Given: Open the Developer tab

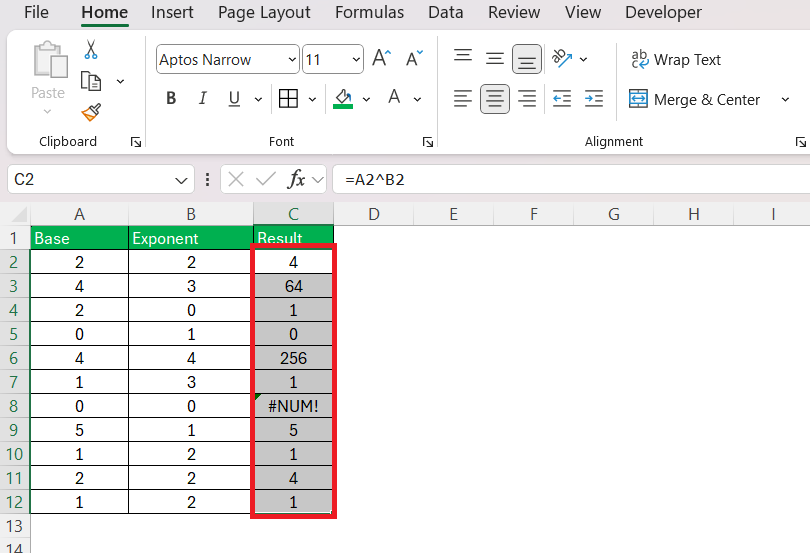Looking at the screenshot, I should [x=663, y=12].
